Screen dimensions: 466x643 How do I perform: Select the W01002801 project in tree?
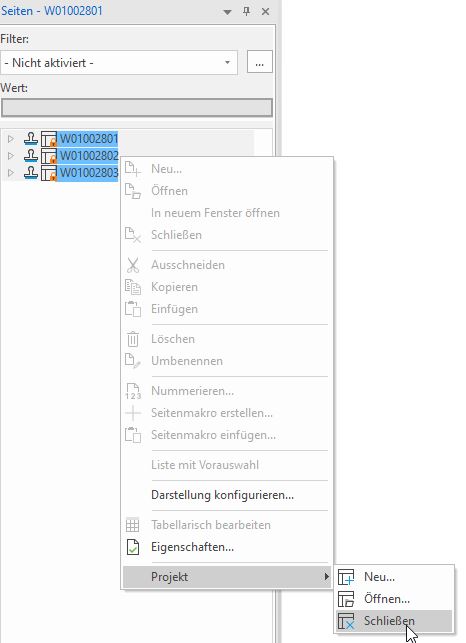tap(89, 139)
